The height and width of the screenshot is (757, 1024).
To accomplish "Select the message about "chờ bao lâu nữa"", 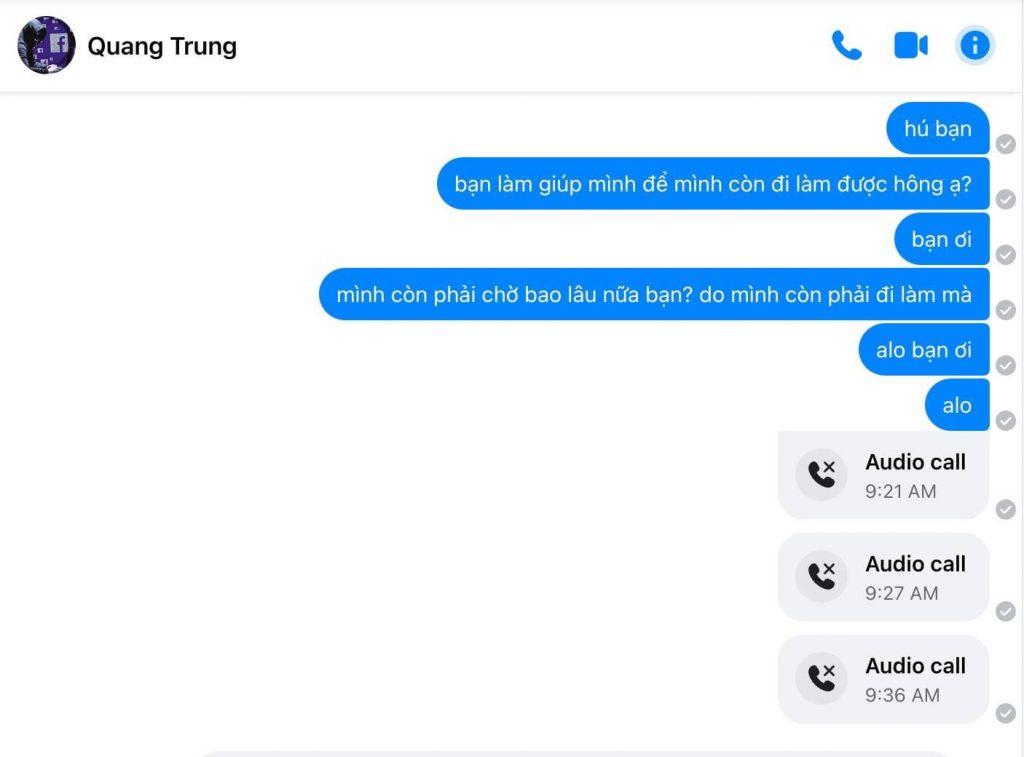I will pyautogui.click(x=654, y=294).
